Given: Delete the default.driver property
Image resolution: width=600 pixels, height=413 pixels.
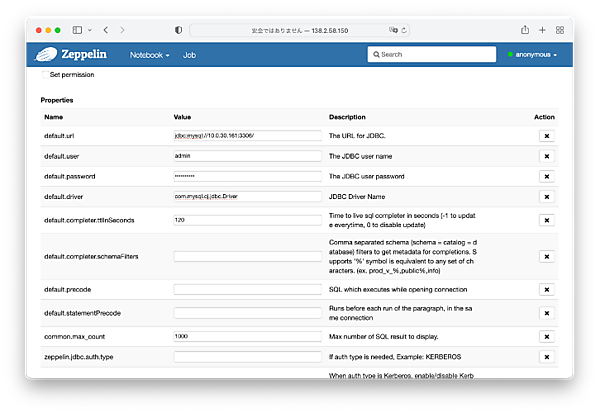Looking at the screenshot, I should pyautogui.click(x=546, y=197).
